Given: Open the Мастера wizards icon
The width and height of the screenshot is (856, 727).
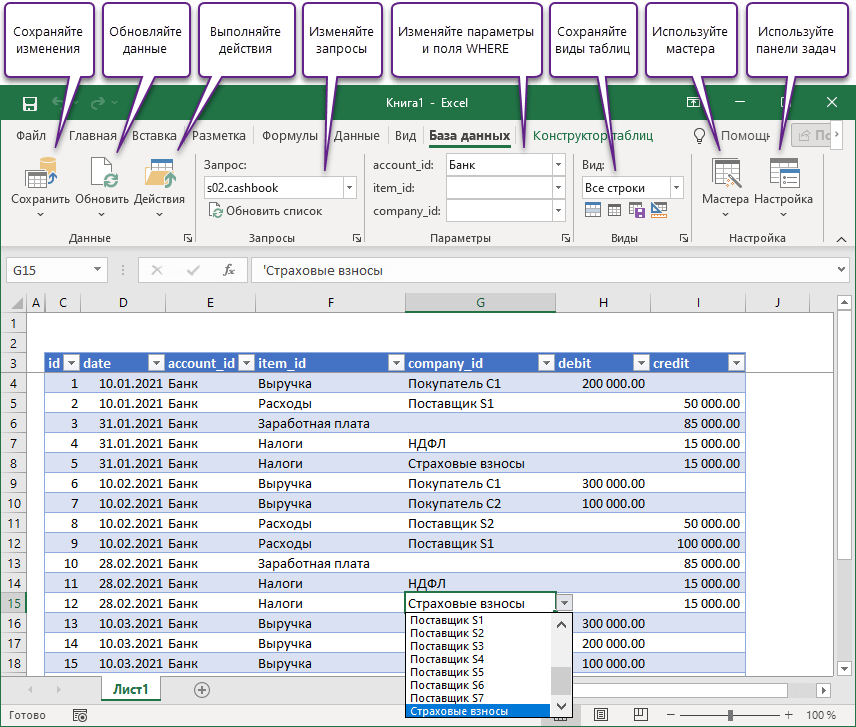Looking at the screenshot, I should point(725,177).
